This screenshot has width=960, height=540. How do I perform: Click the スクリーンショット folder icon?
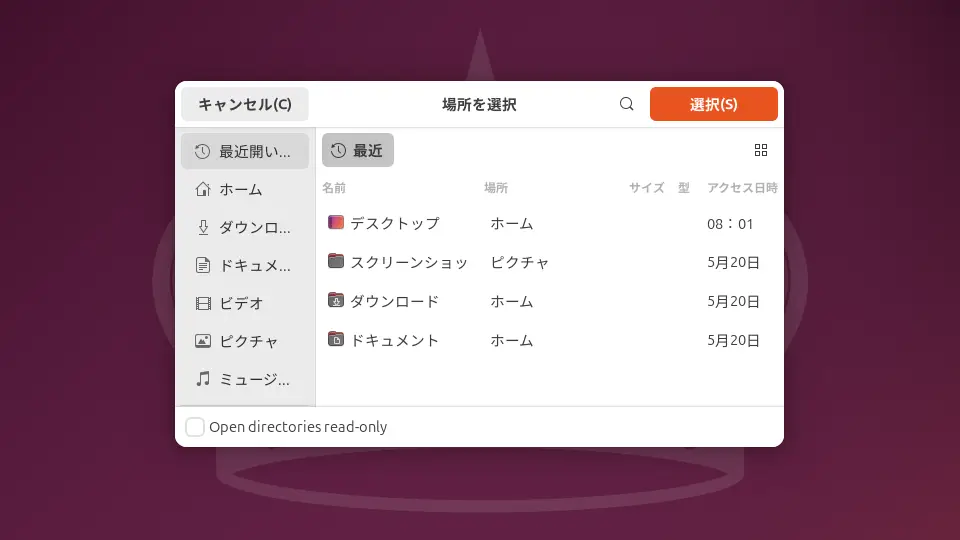coord(336,261)
